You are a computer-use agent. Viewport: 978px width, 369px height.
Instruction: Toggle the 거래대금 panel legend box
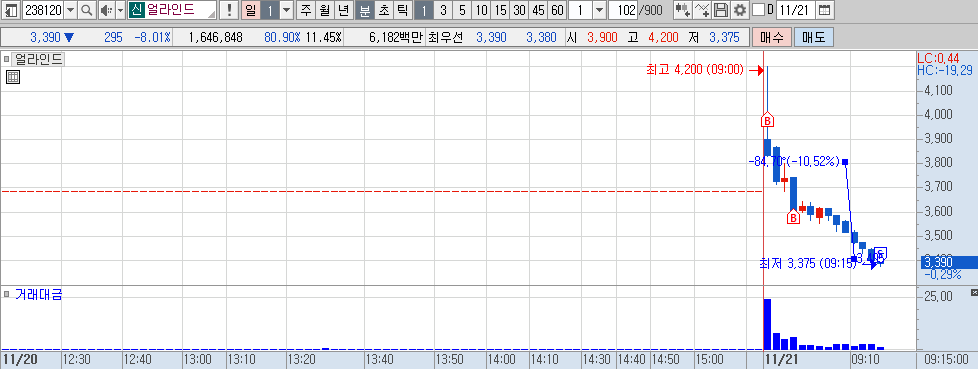(6, 294)
